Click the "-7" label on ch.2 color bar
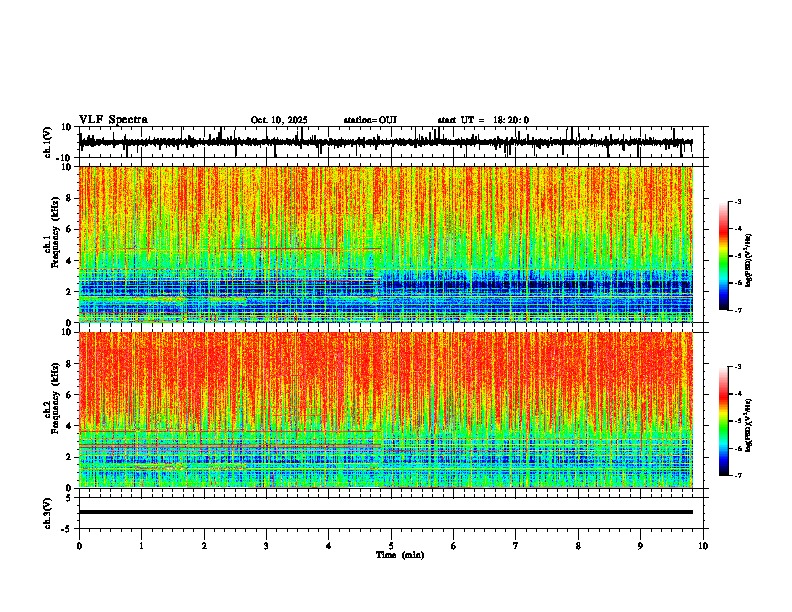This screenshot has width=792, height=612. coord(737,476)
